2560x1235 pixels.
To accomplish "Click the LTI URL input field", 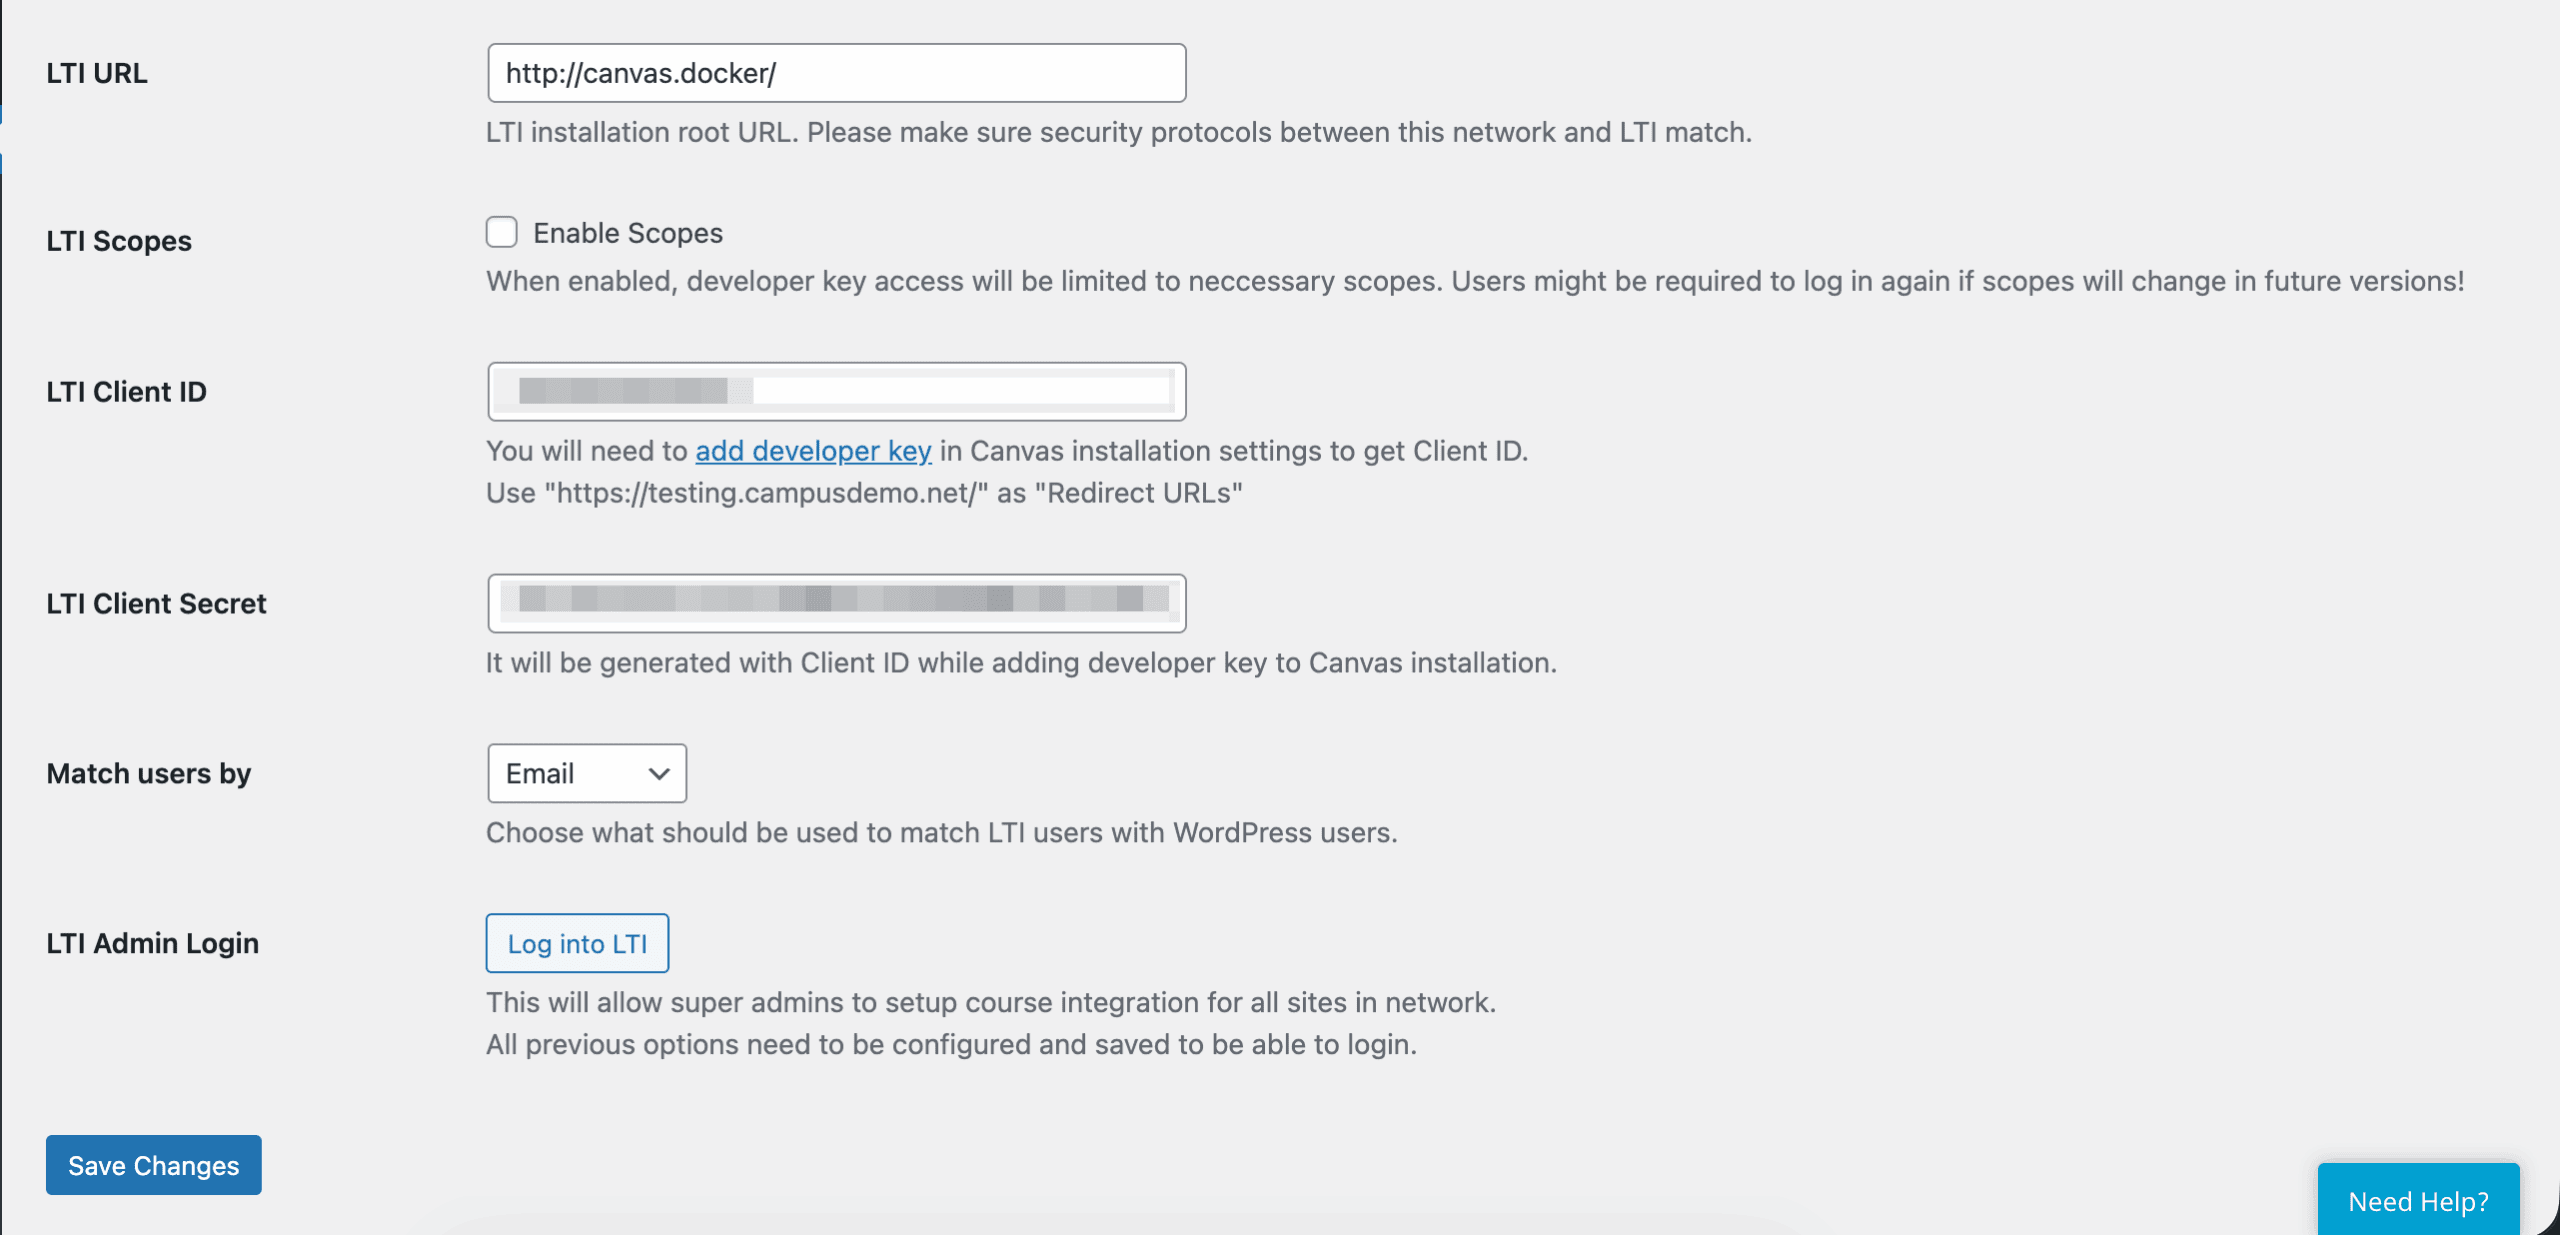I will [836, 73].
